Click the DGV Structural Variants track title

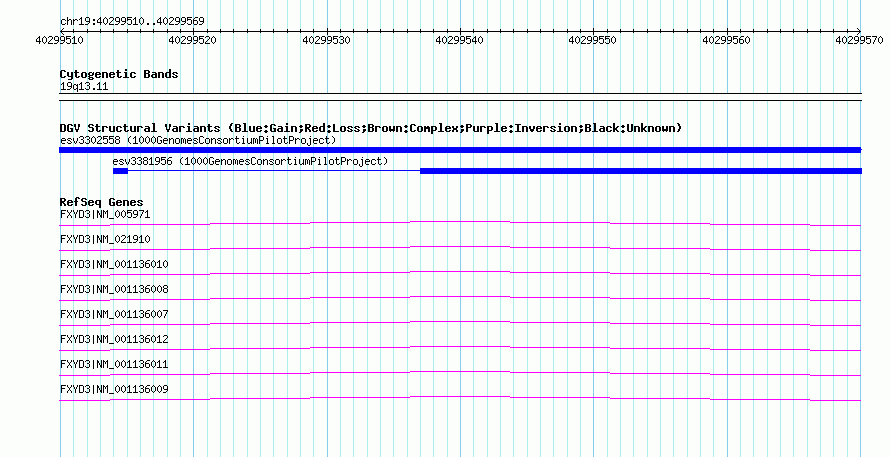pos(371,128)
